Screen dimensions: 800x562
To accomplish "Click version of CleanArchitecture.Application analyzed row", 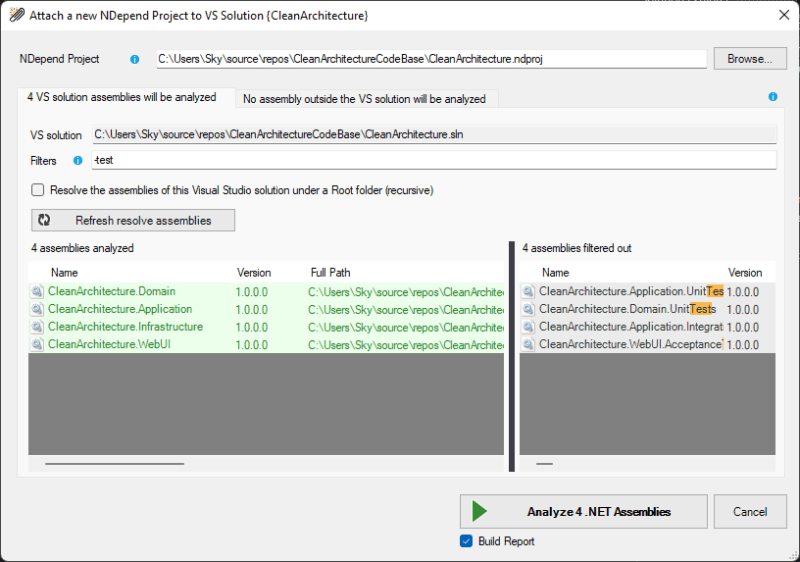I will 252,310.
